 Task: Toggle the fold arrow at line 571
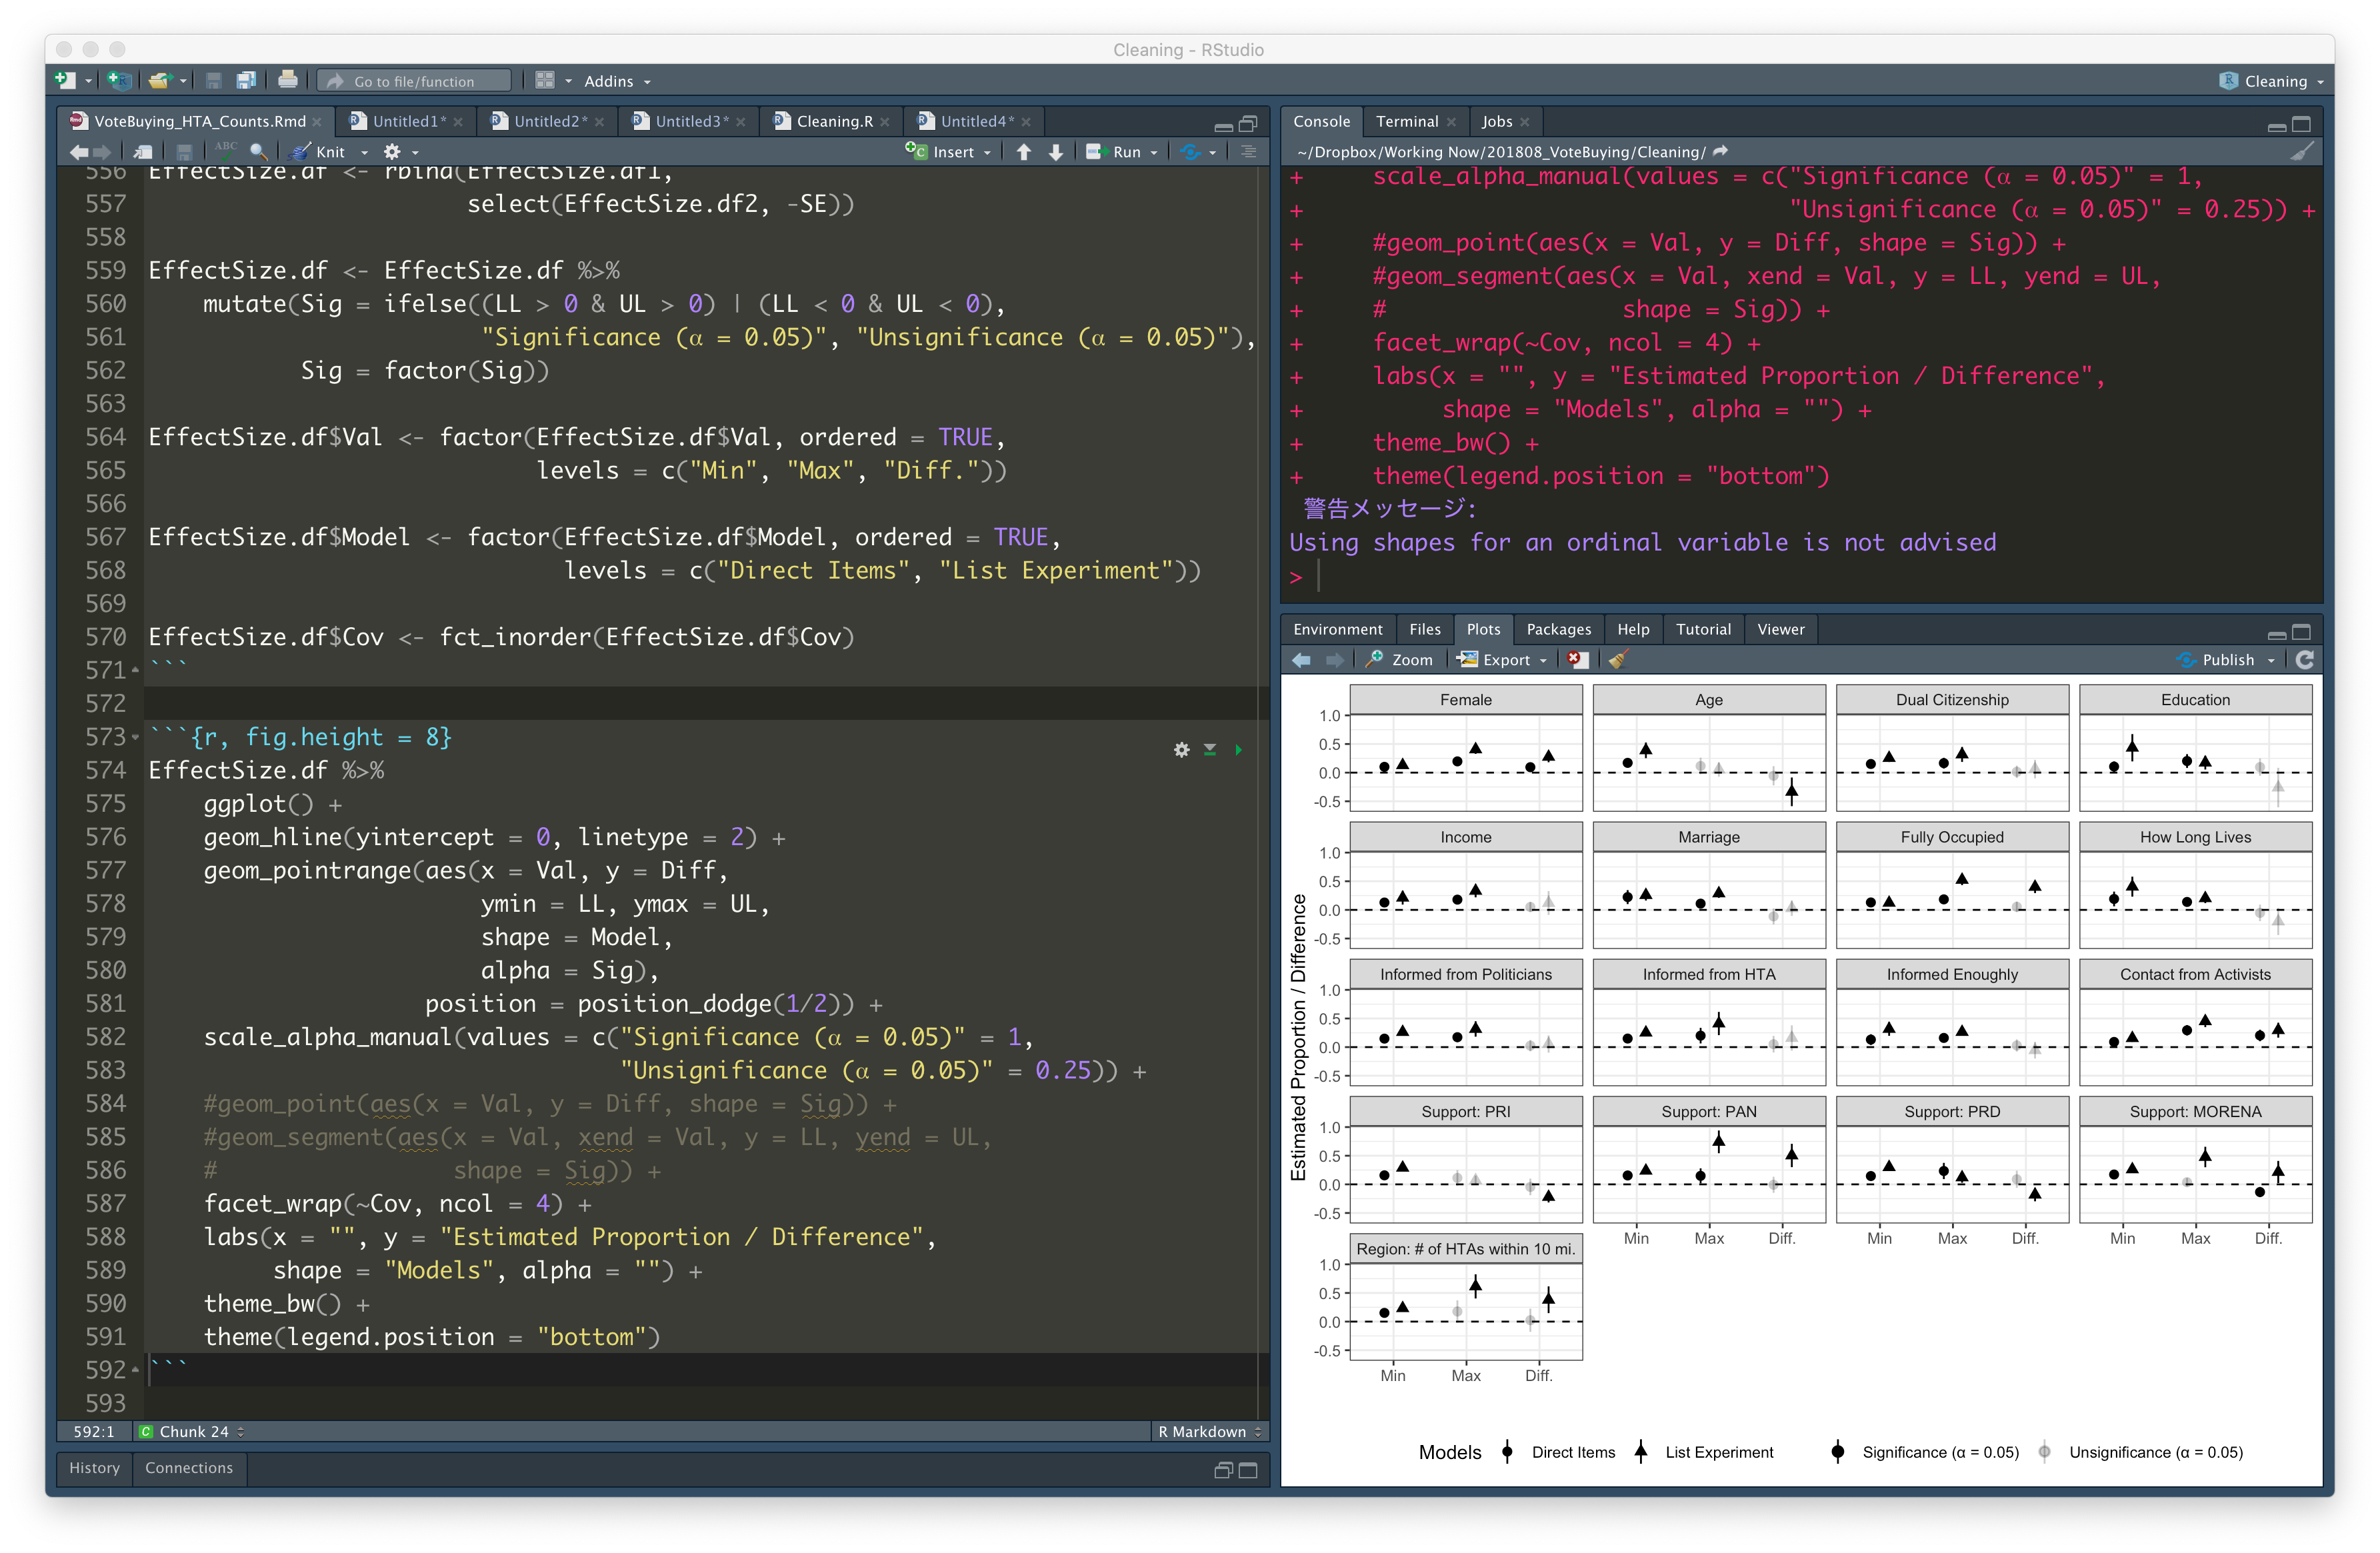pos(135,670)
